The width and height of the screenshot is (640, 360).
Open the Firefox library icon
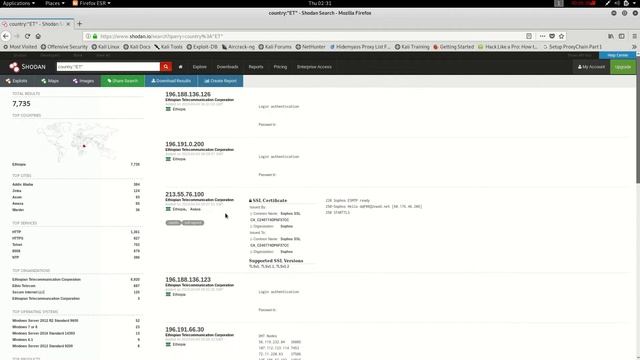[611, 36]
